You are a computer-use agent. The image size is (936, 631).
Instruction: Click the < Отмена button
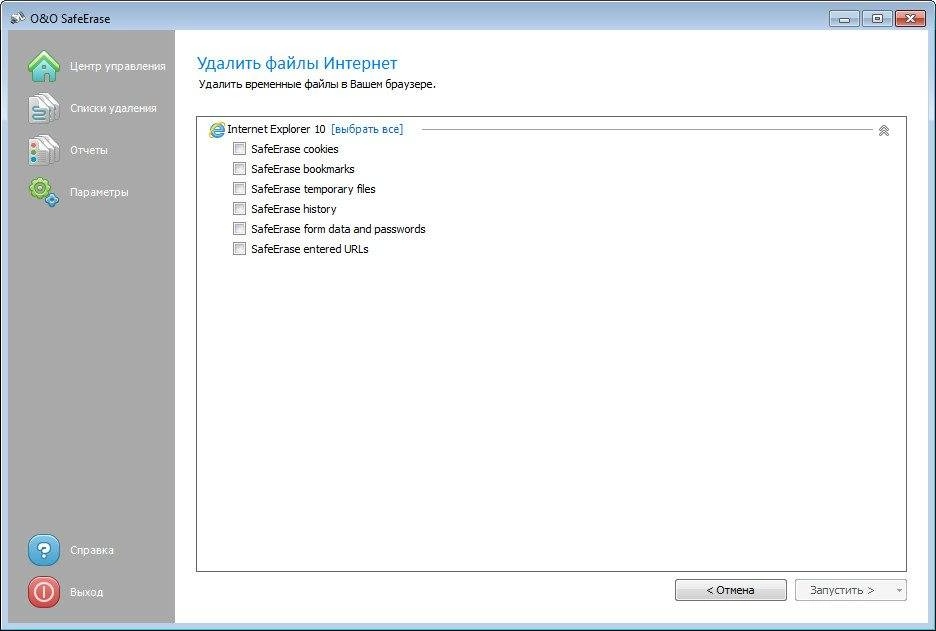731,590
